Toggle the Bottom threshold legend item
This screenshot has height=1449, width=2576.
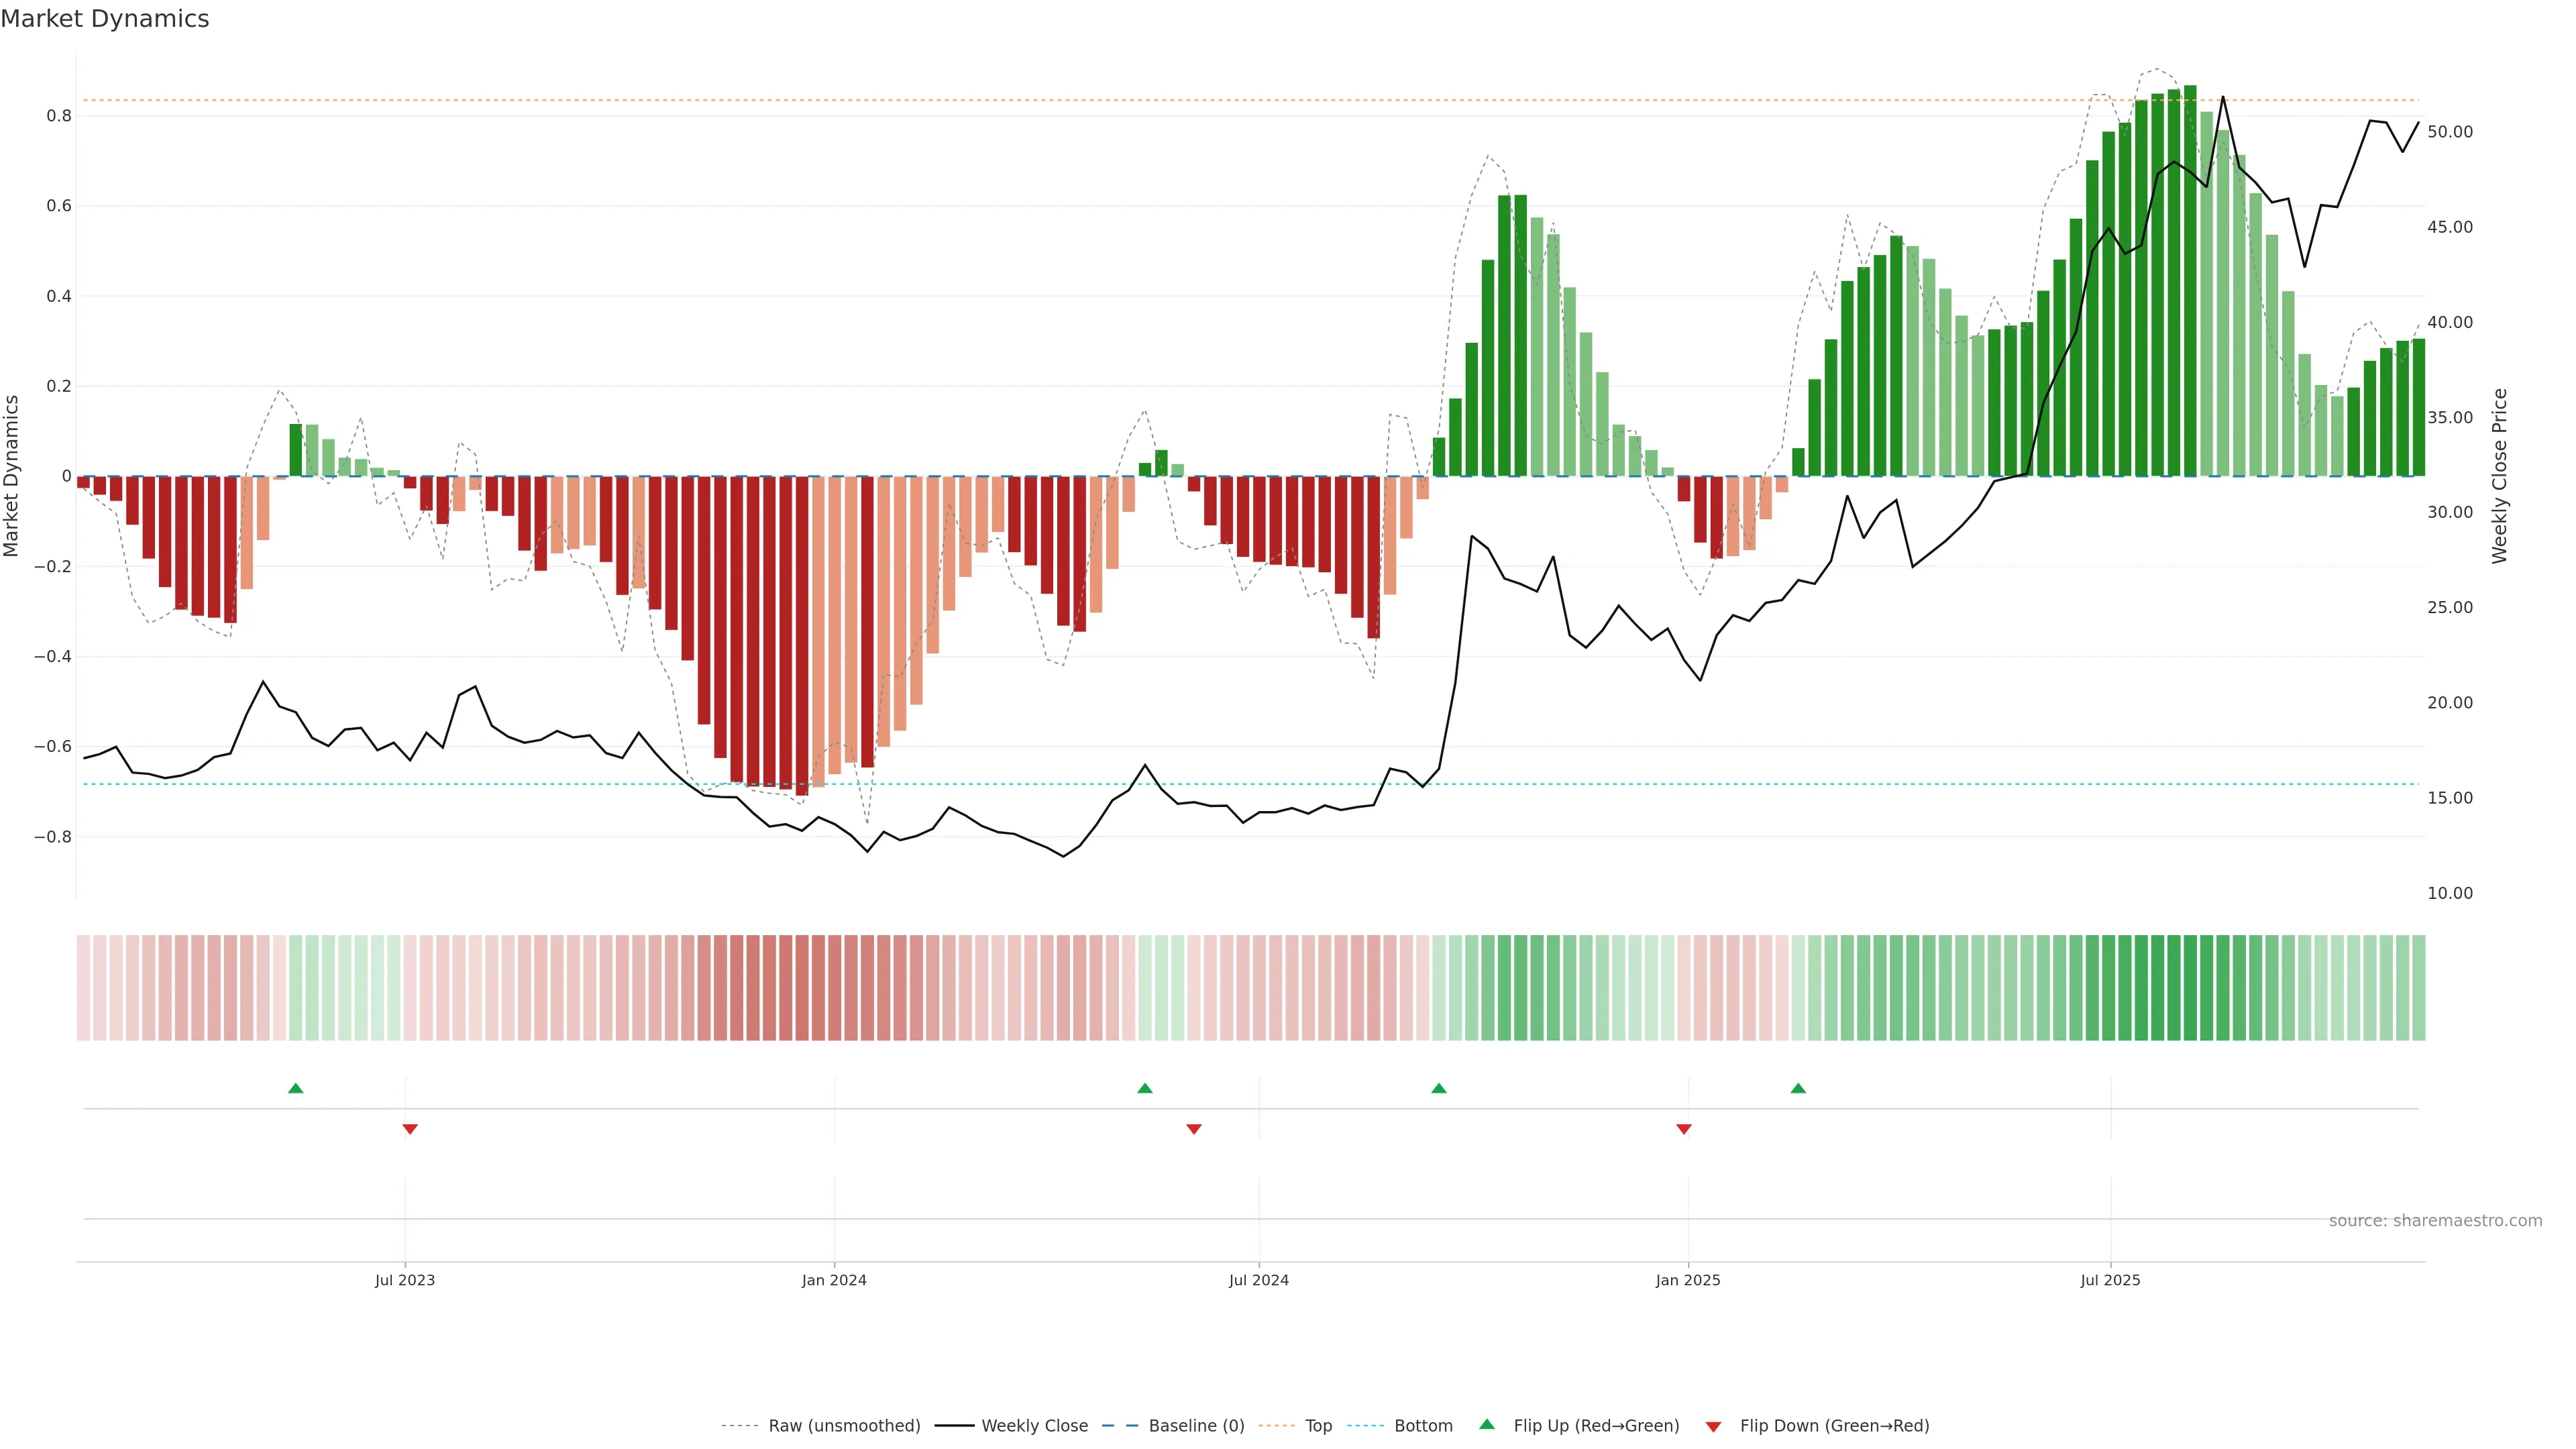tap(1423, 1426)
